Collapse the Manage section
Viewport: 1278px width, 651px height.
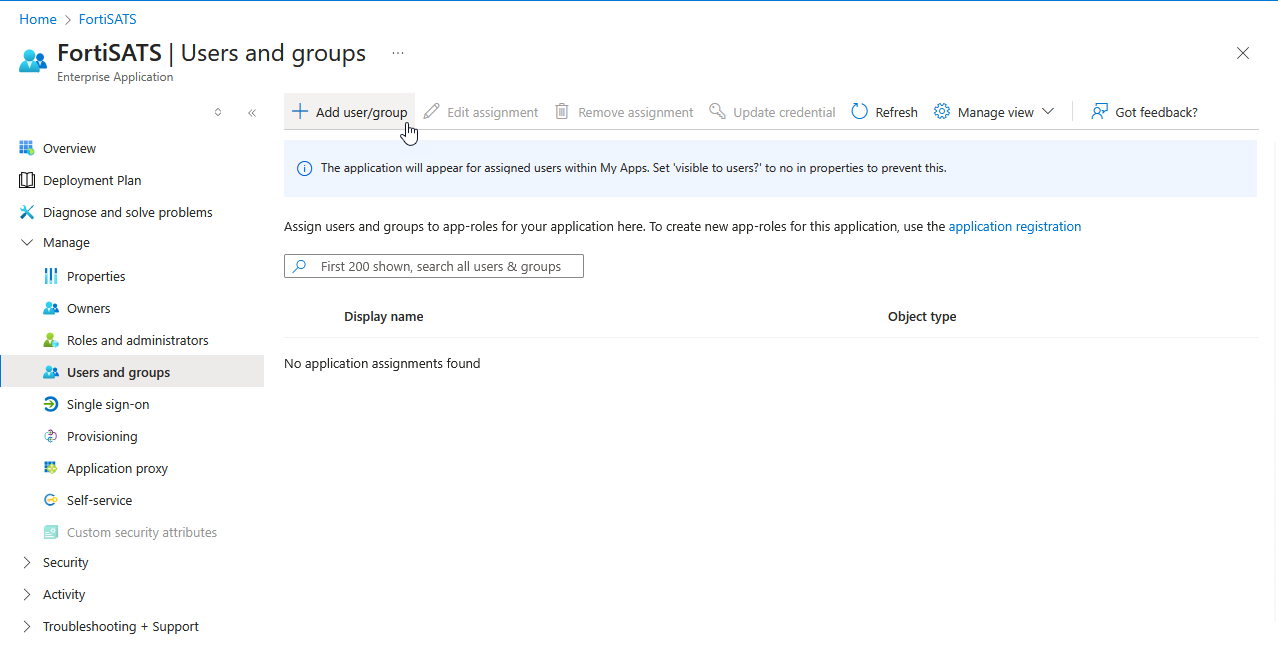pos(27,242)
